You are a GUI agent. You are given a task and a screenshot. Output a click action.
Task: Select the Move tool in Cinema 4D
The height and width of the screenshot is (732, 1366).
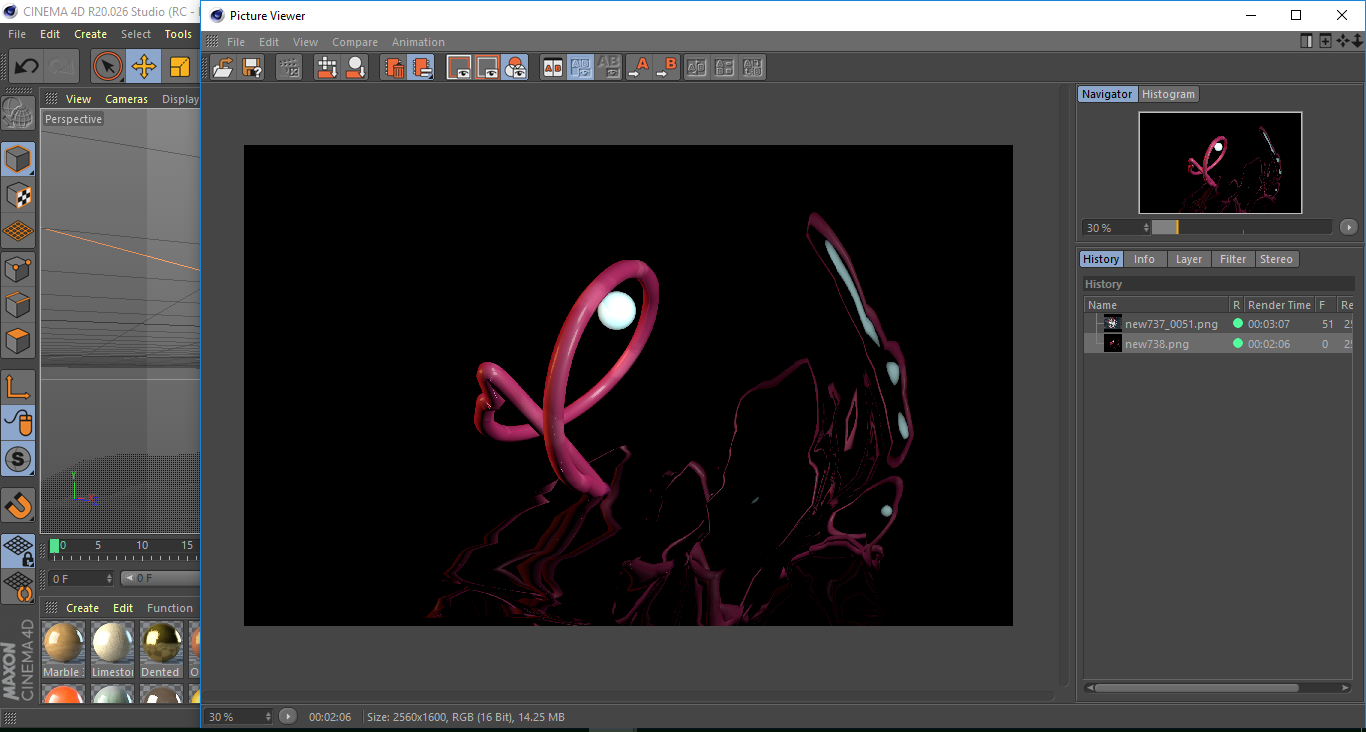[144, 67]
